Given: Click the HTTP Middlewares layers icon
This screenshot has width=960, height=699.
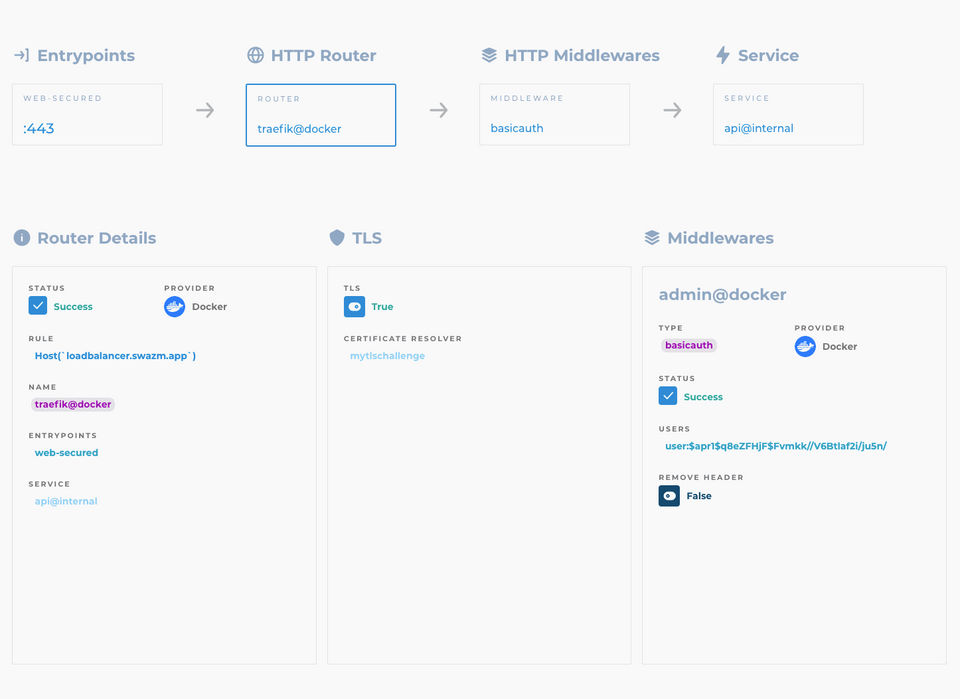Looking at the screenshot, I should point(489,55).
